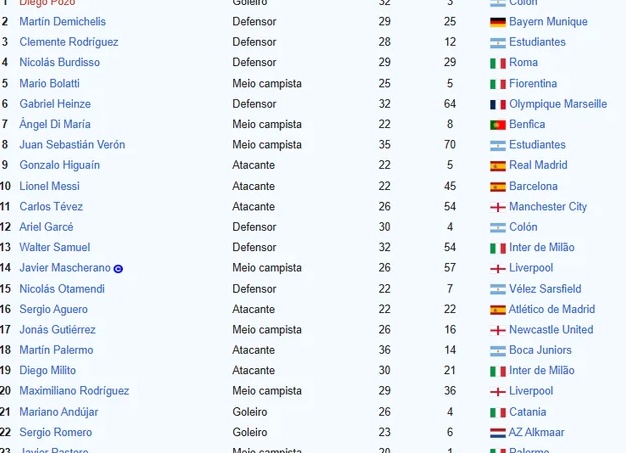Click the Dutch flag beside AZ Alkmaar

coord(498,433)
